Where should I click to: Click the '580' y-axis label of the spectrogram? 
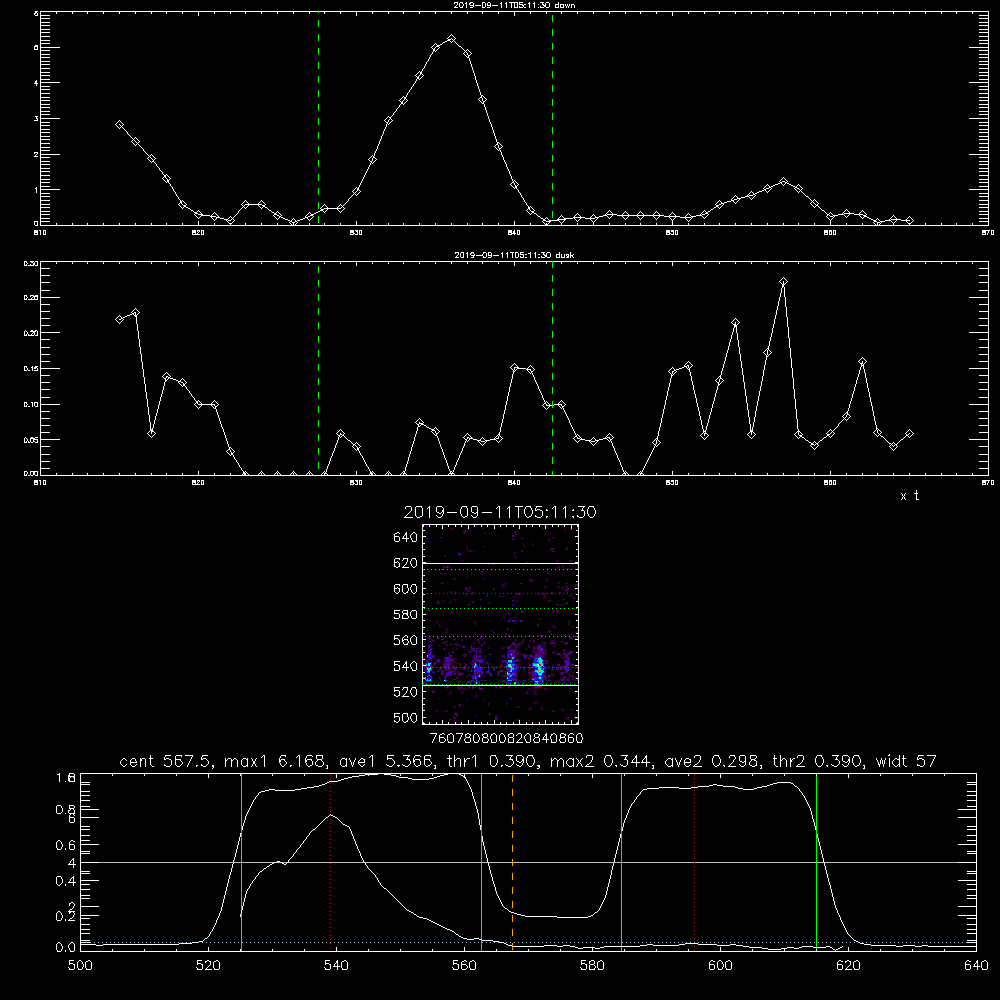tap(406, 615)
